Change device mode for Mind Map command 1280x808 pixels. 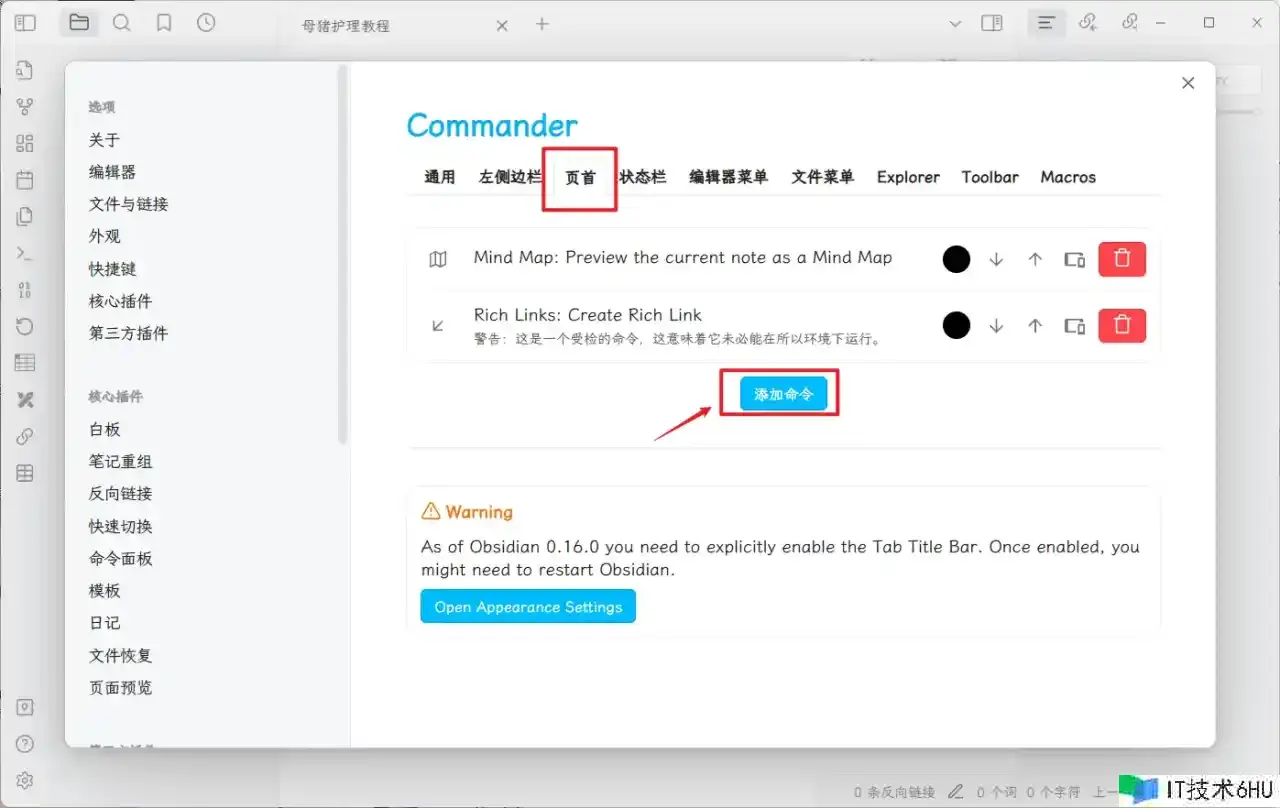coord(1074,259)
